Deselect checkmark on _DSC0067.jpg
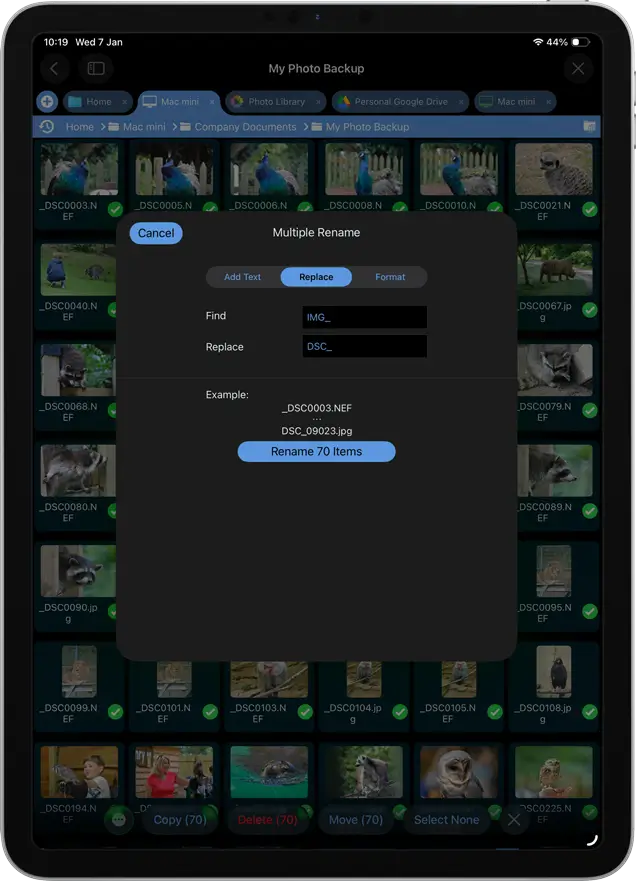This screenshot has width=636, height=881. coord(590,310)
